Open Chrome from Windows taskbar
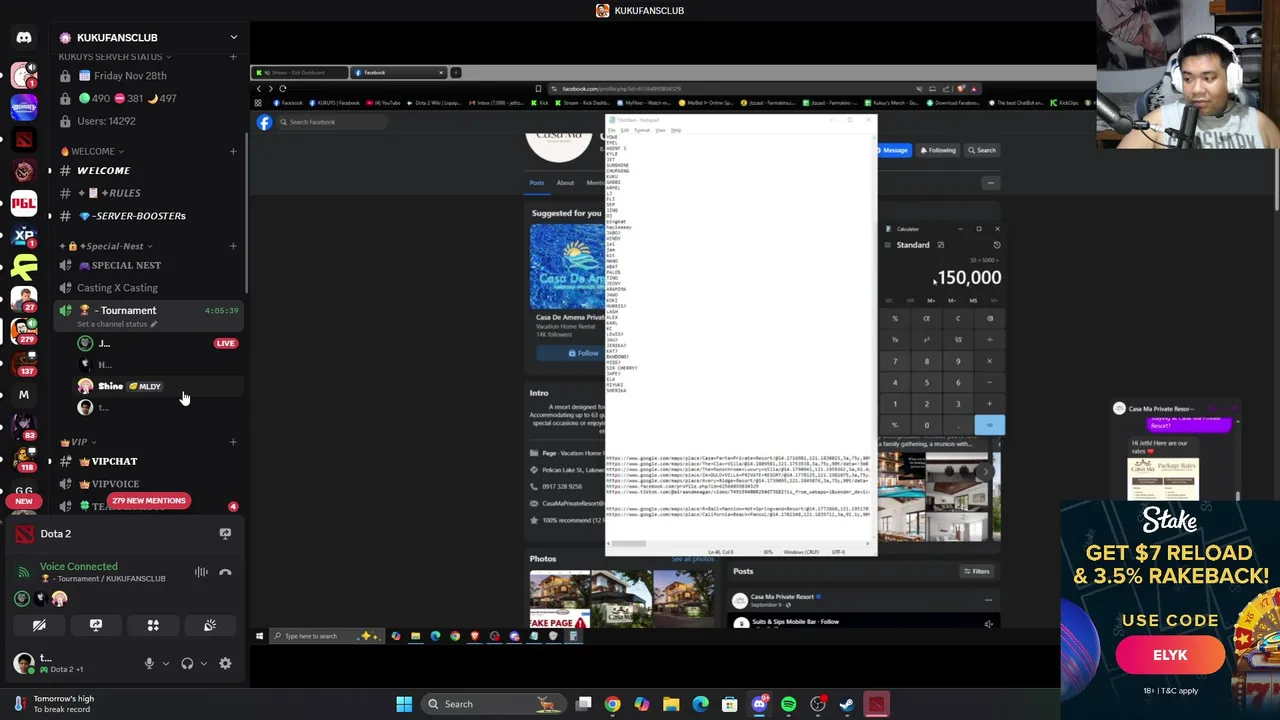 pyautogui.click(x=612, y=704)
